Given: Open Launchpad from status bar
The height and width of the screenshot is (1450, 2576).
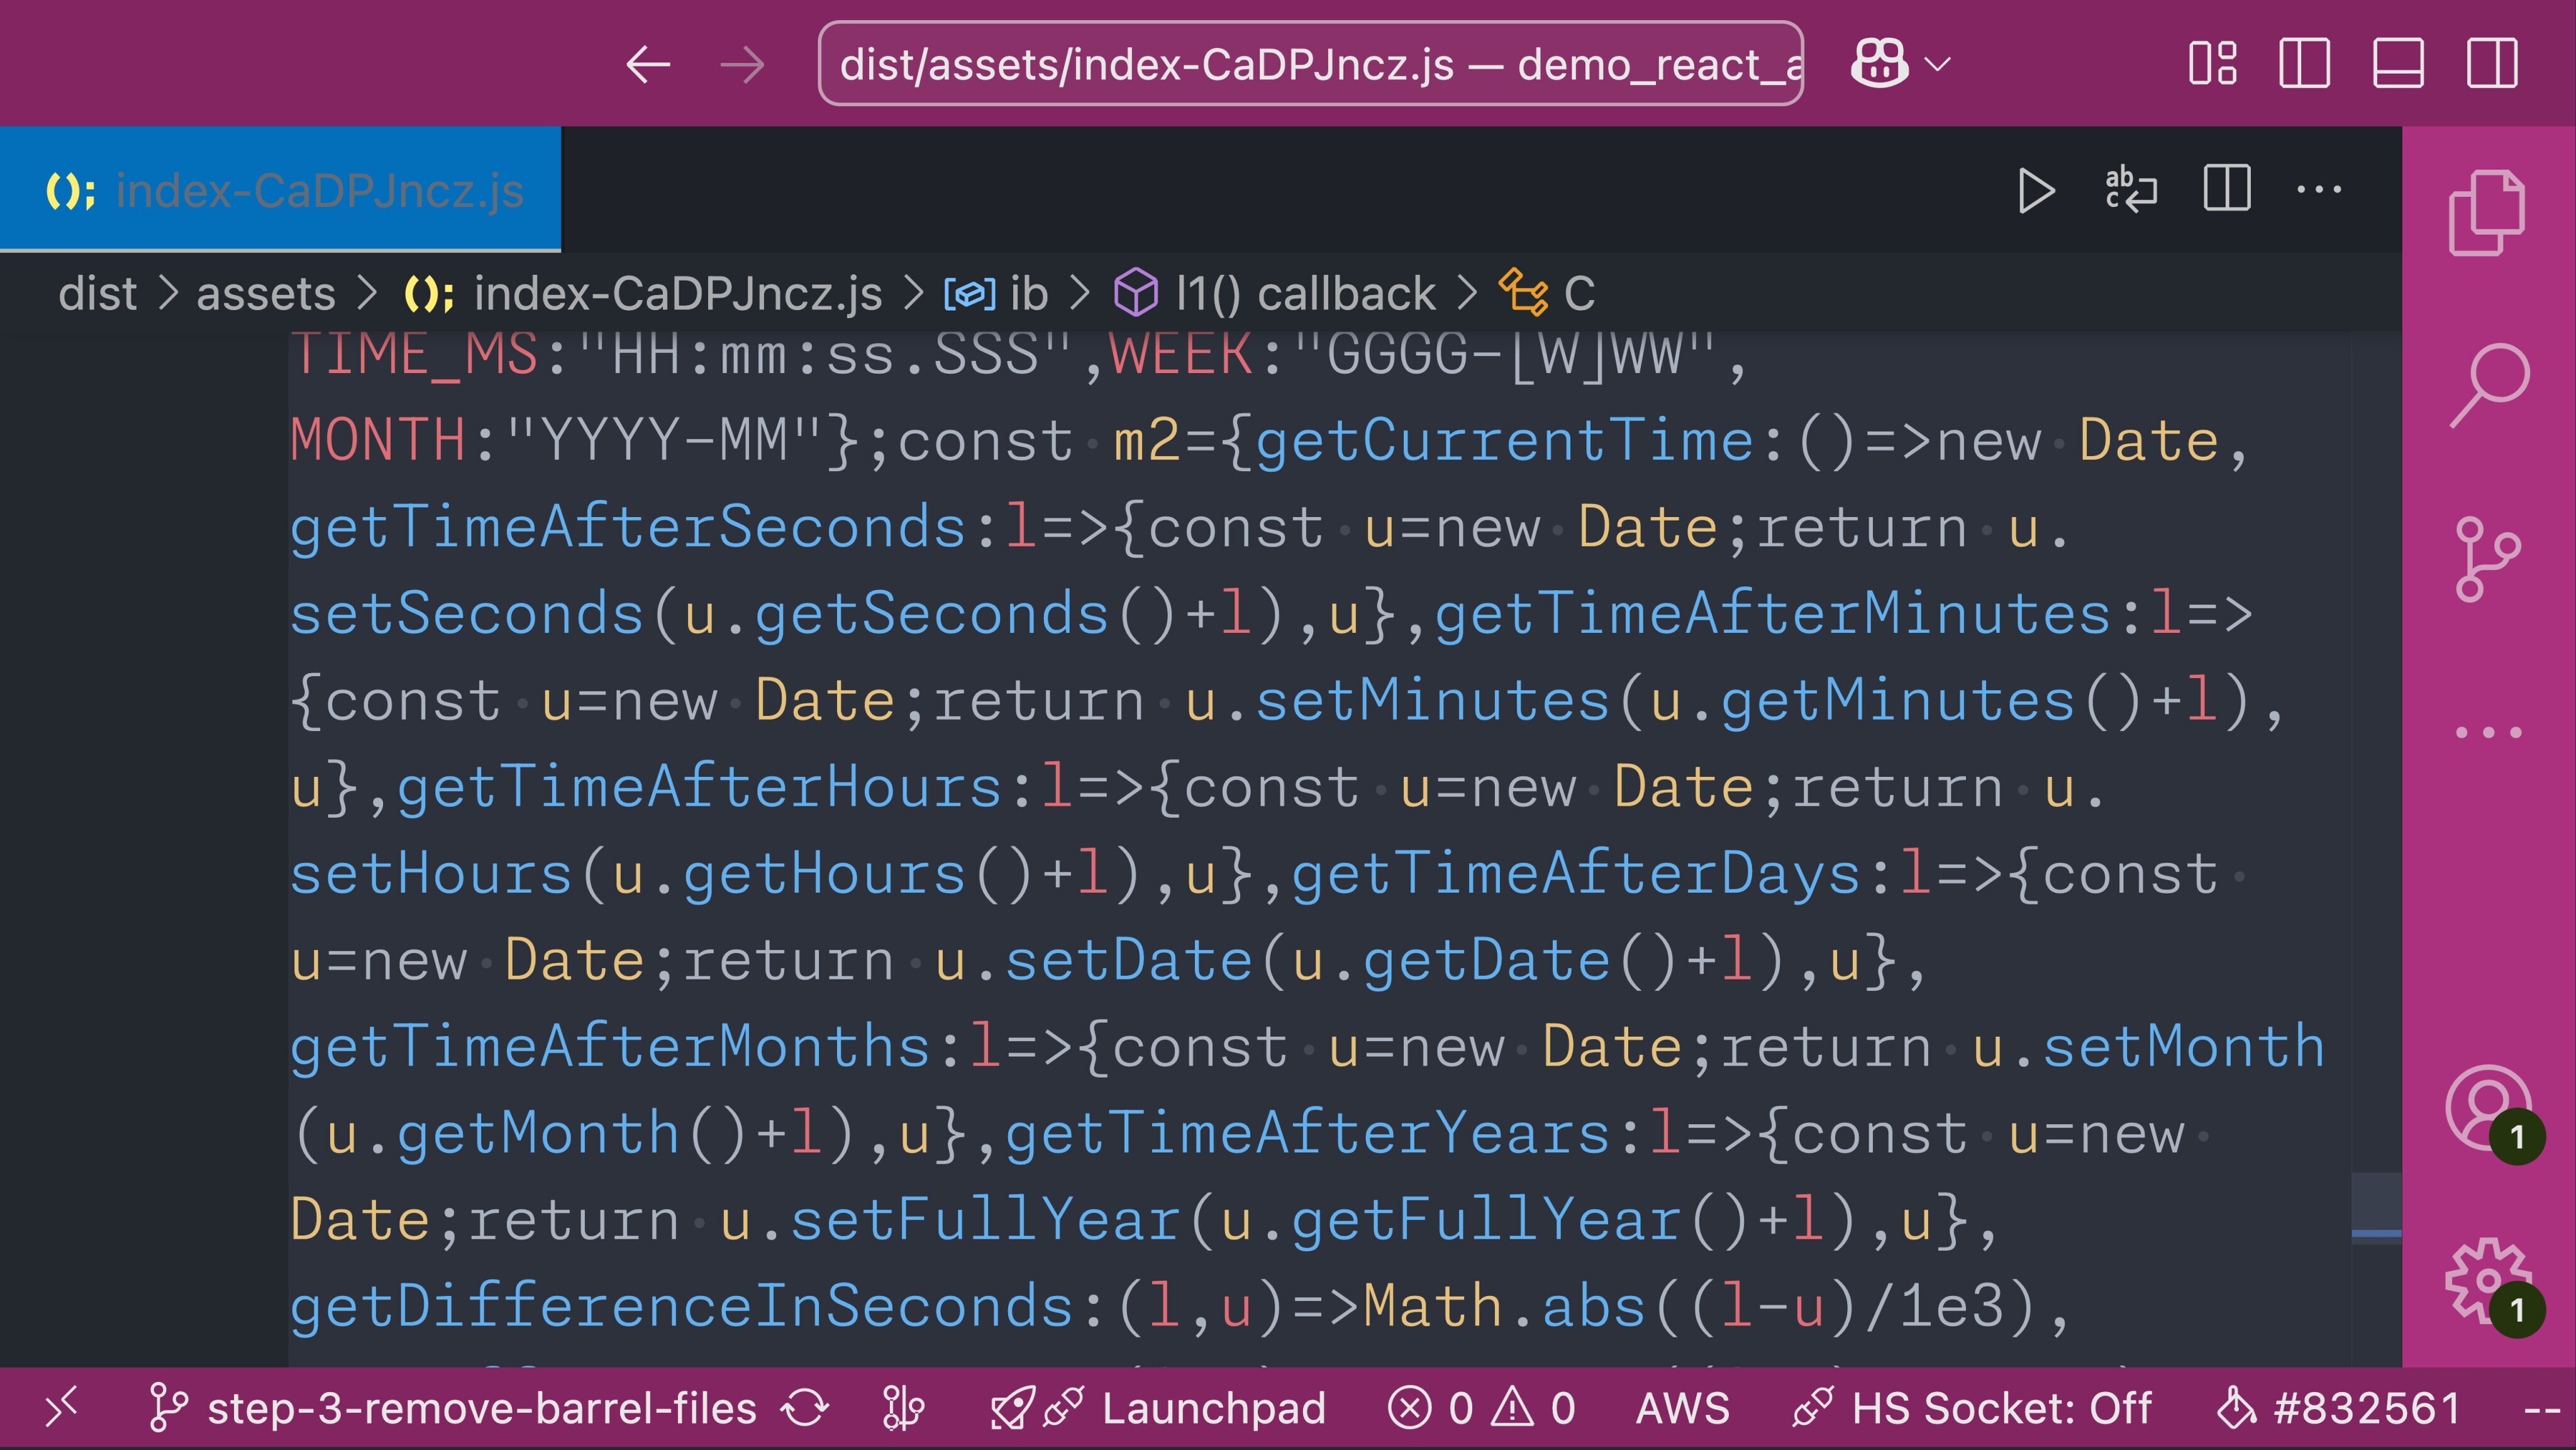Looking at the screenshot, I should 1158,1408.
